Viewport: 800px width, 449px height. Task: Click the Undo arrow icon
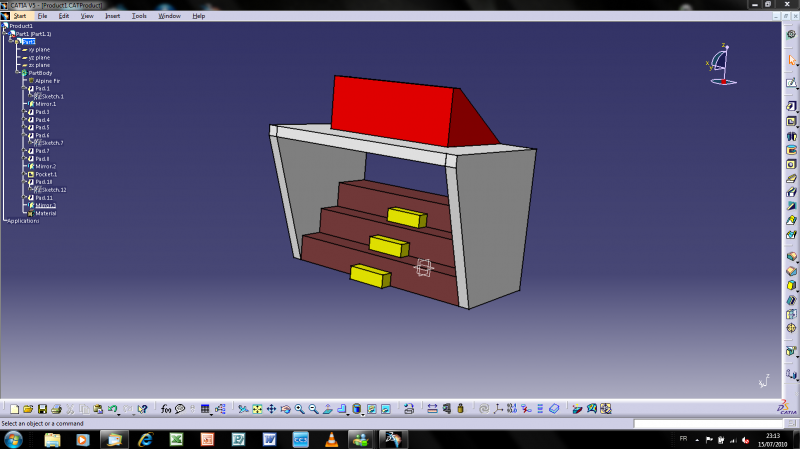(x=113, y=409)
